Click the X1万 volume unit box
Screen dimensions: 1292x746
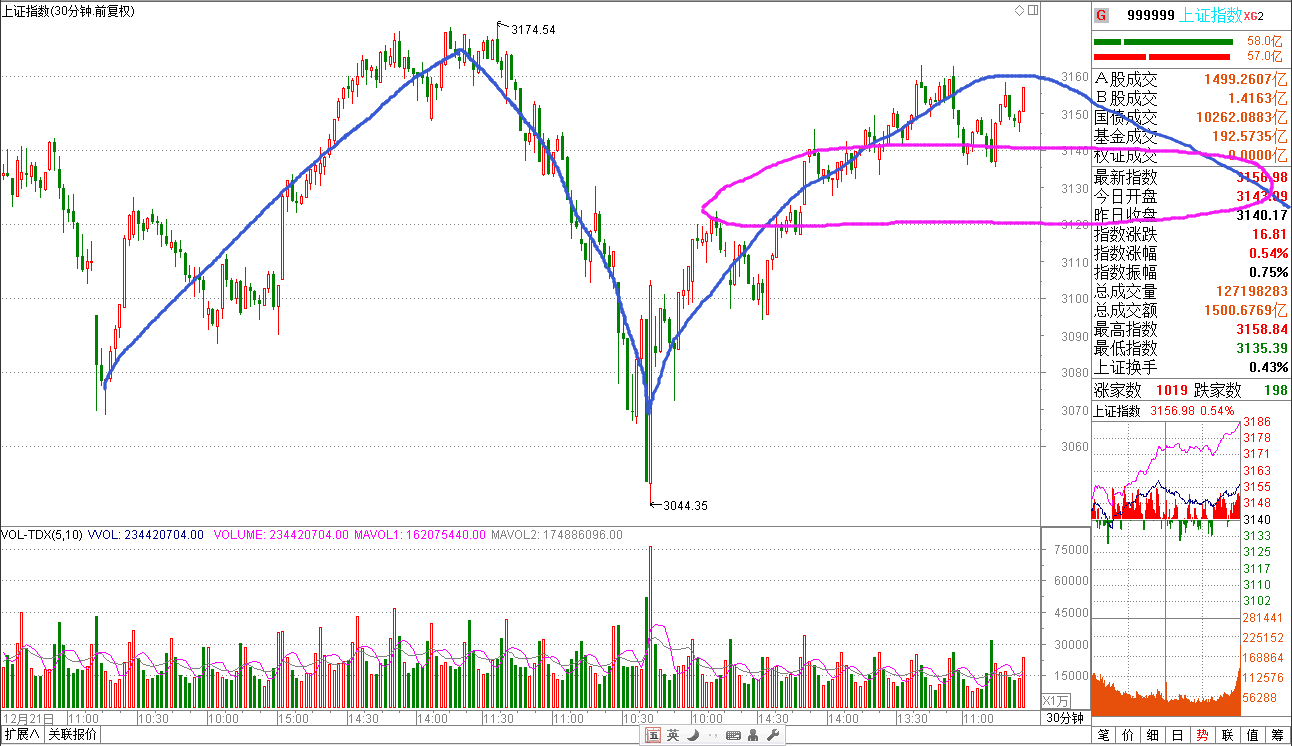[1056, 700]
